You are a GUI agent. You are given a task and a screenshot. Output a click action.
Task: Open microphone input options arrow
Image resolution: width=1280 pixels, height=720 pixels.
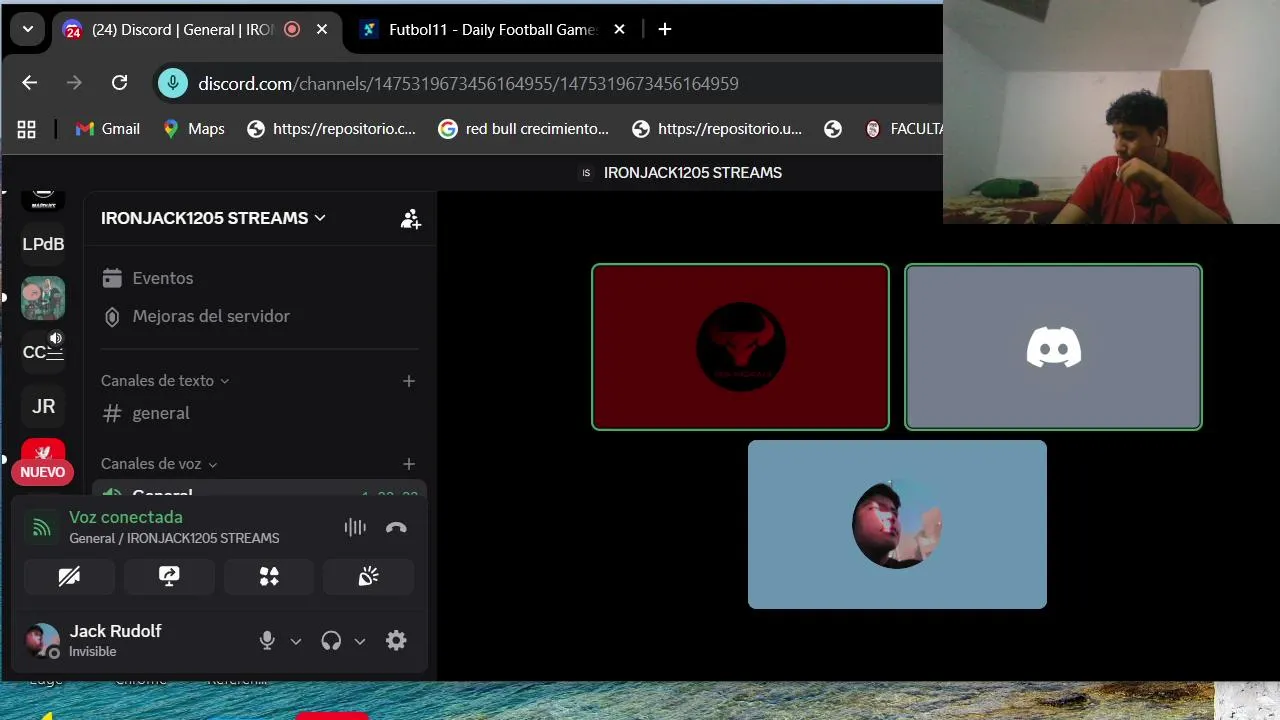(x=296, y=641)
